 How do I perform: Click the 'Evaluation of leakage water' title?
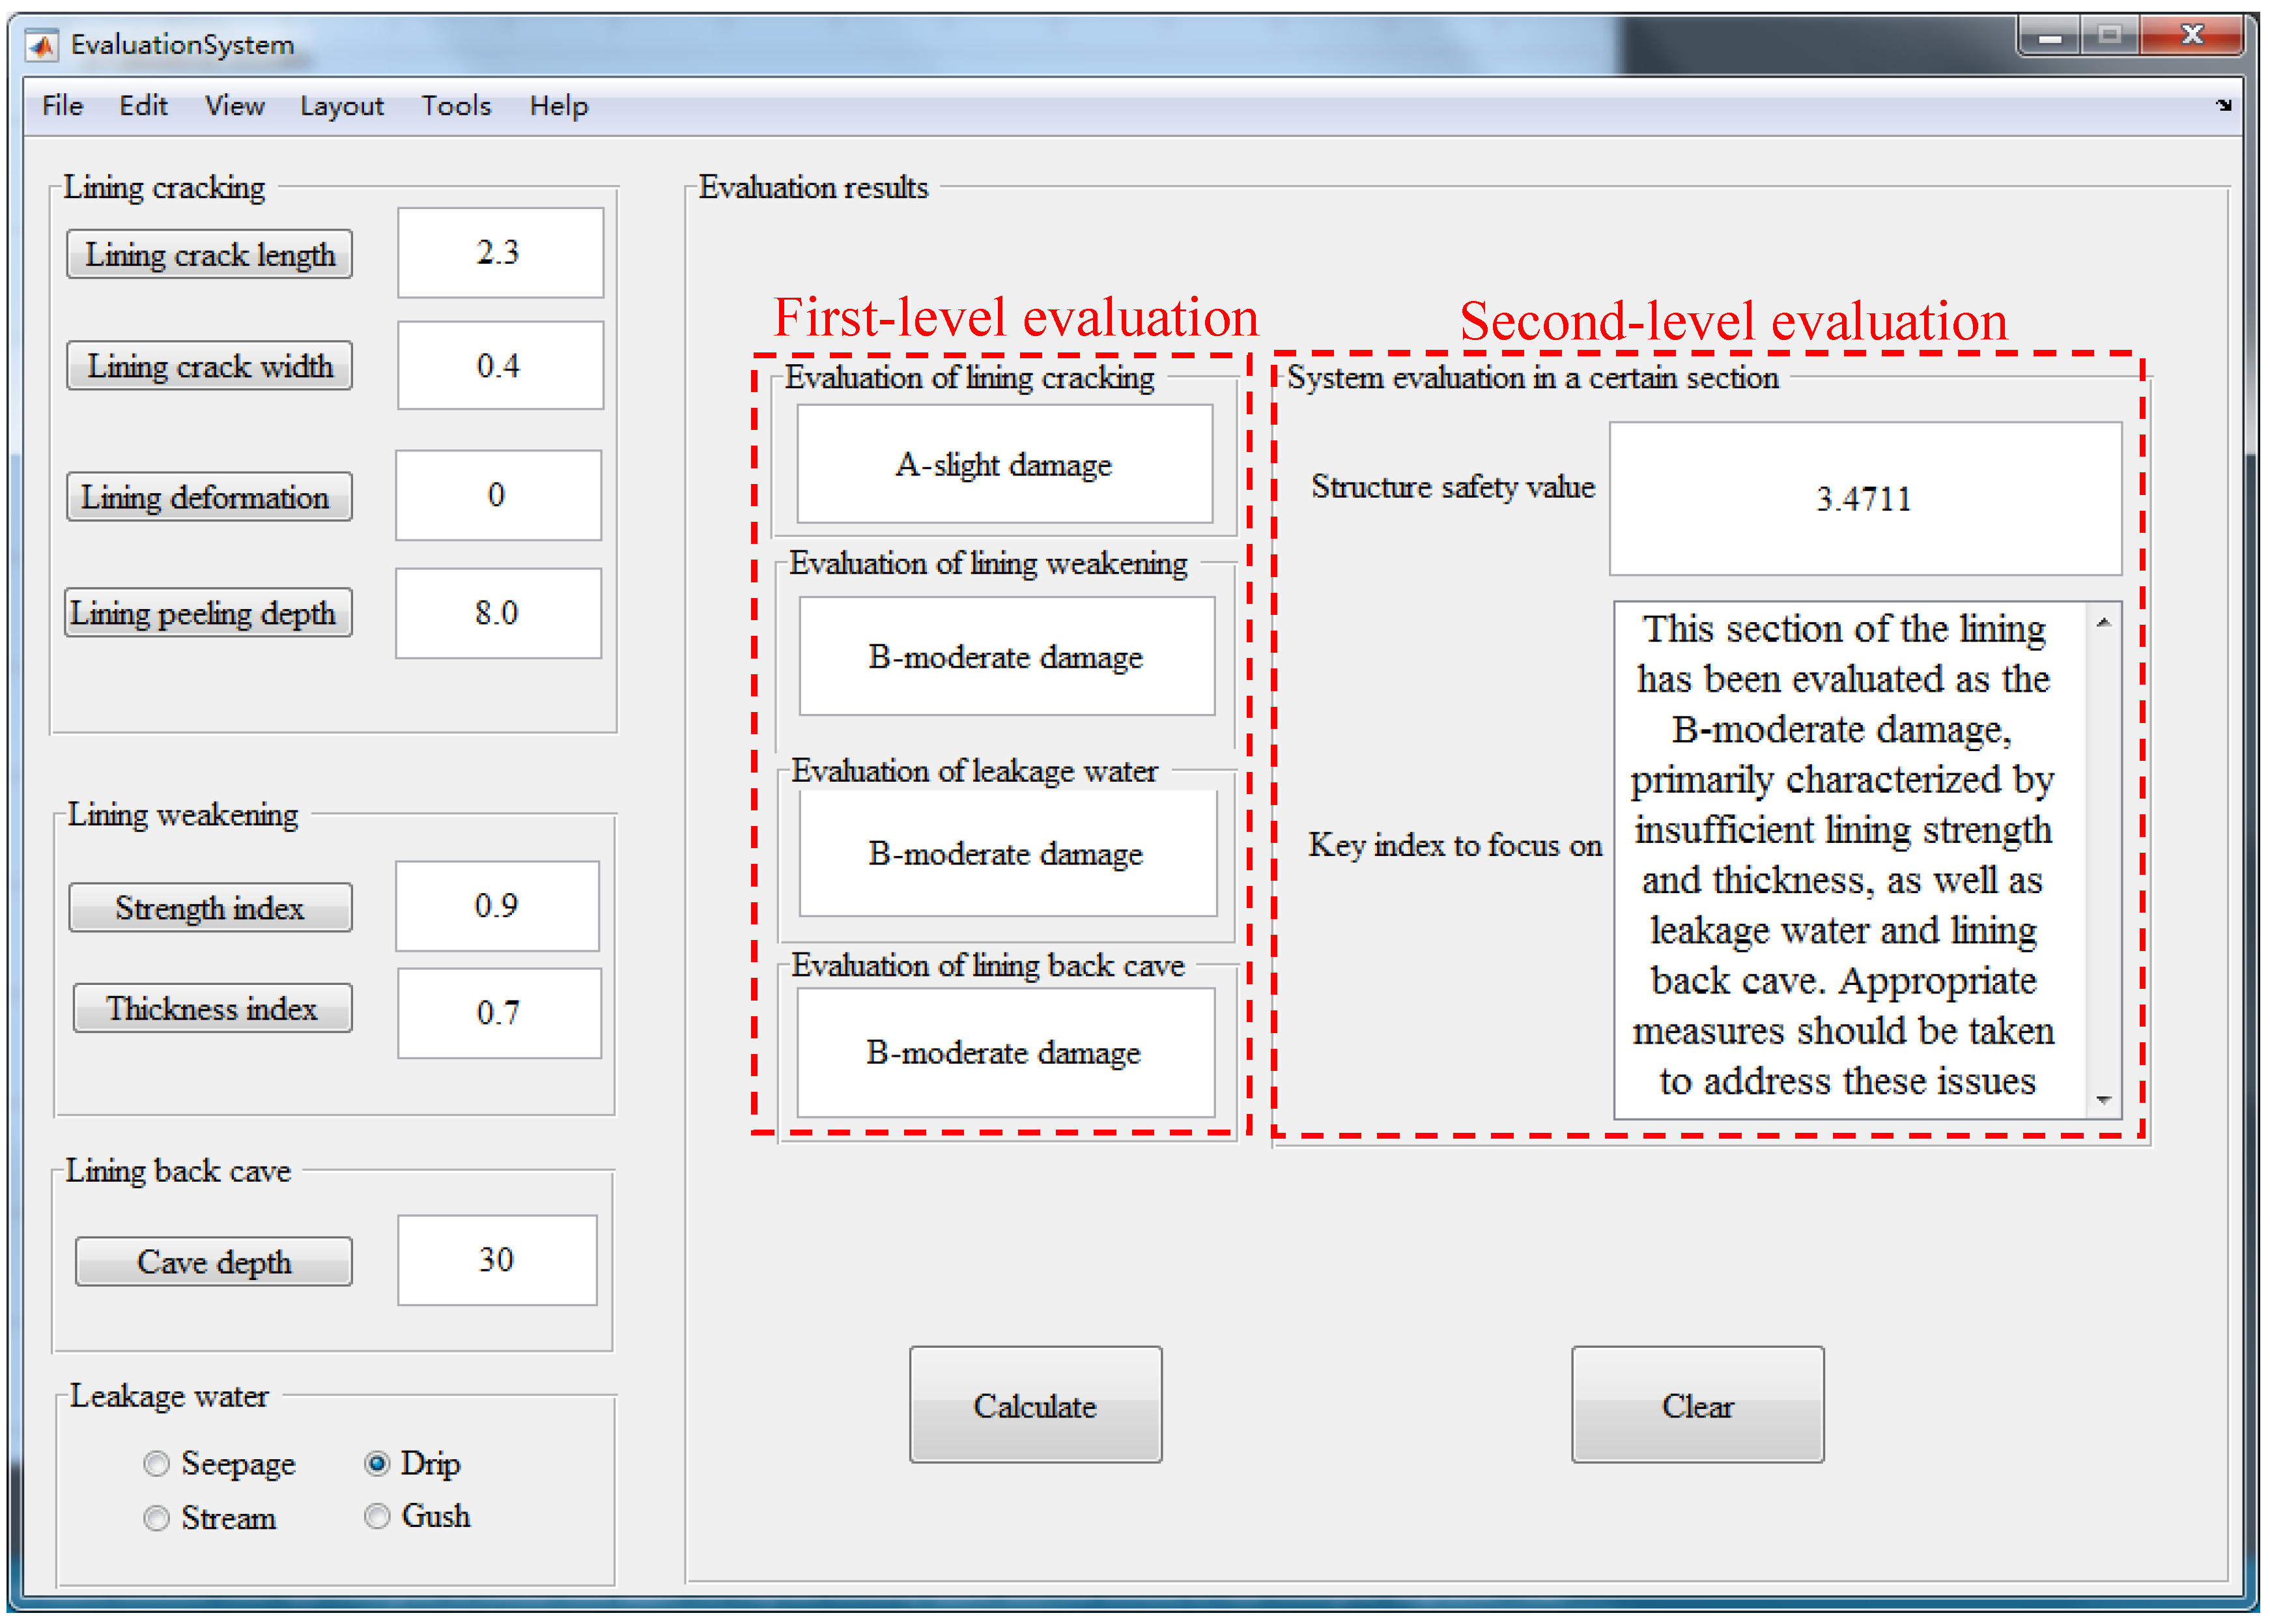click(974, 771)
